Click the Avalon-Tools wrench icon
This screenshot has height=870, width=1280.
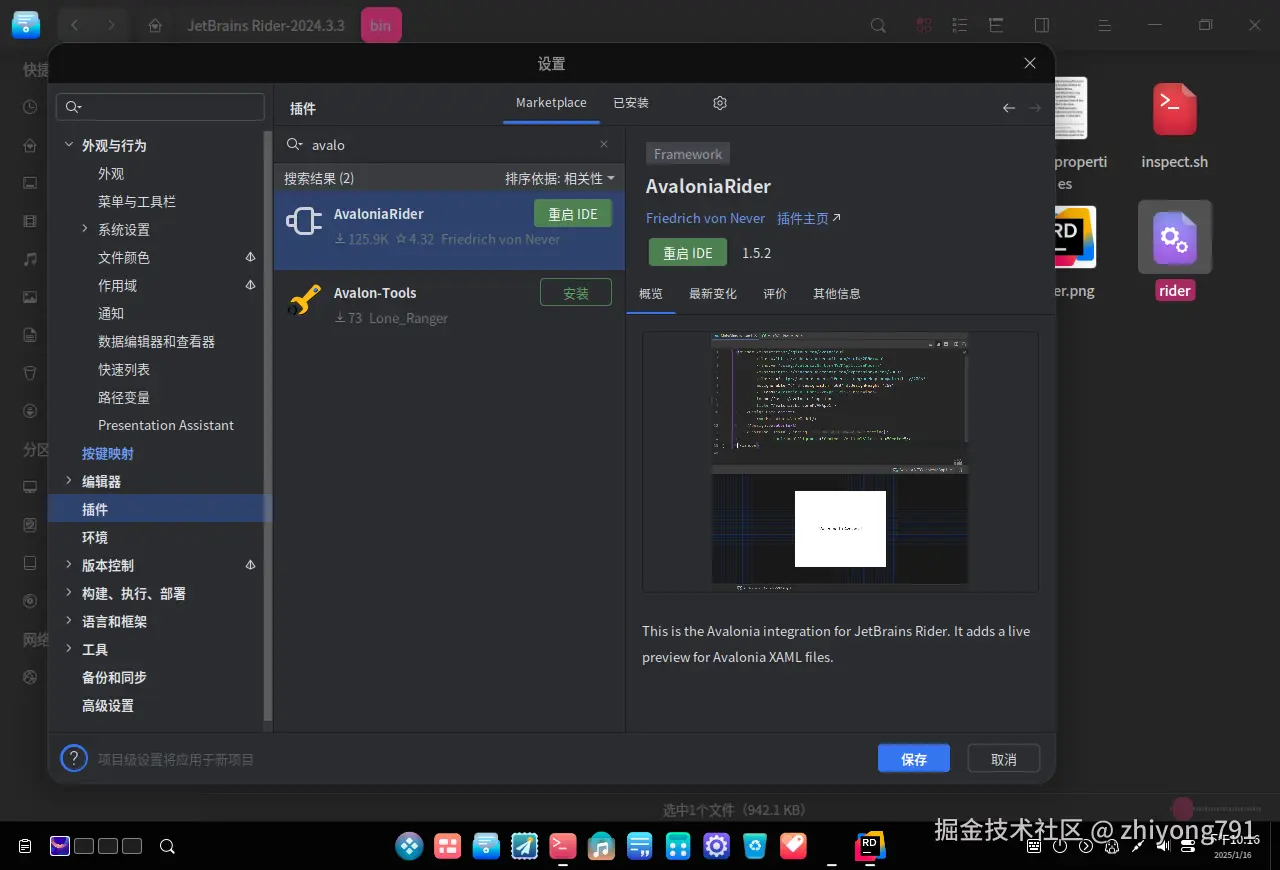click(x=304, y=300)
